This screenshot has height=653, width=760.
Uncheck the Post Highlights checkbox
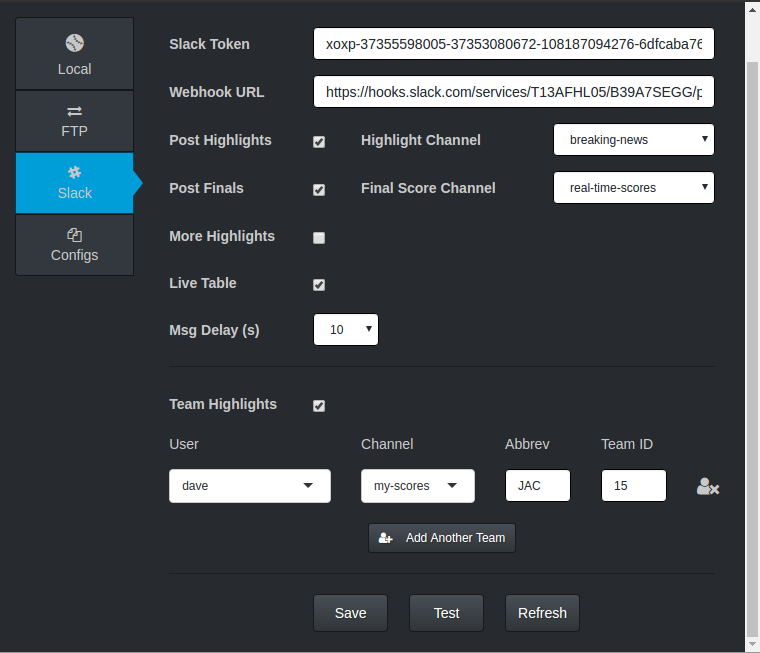pyautogui.click(x=319, y=142)
